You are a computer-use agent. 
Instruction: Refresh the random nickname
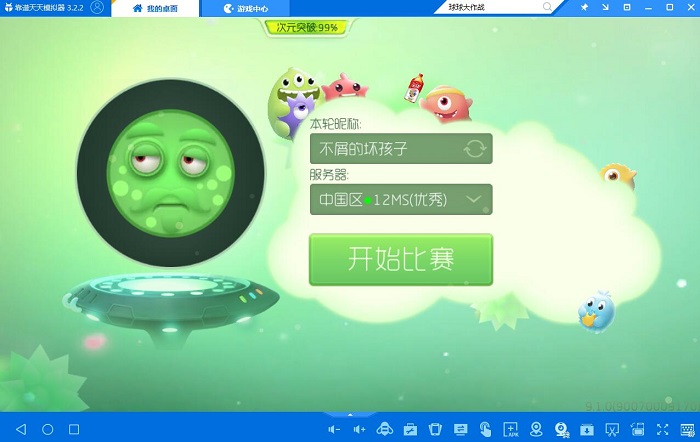(474, 149)
